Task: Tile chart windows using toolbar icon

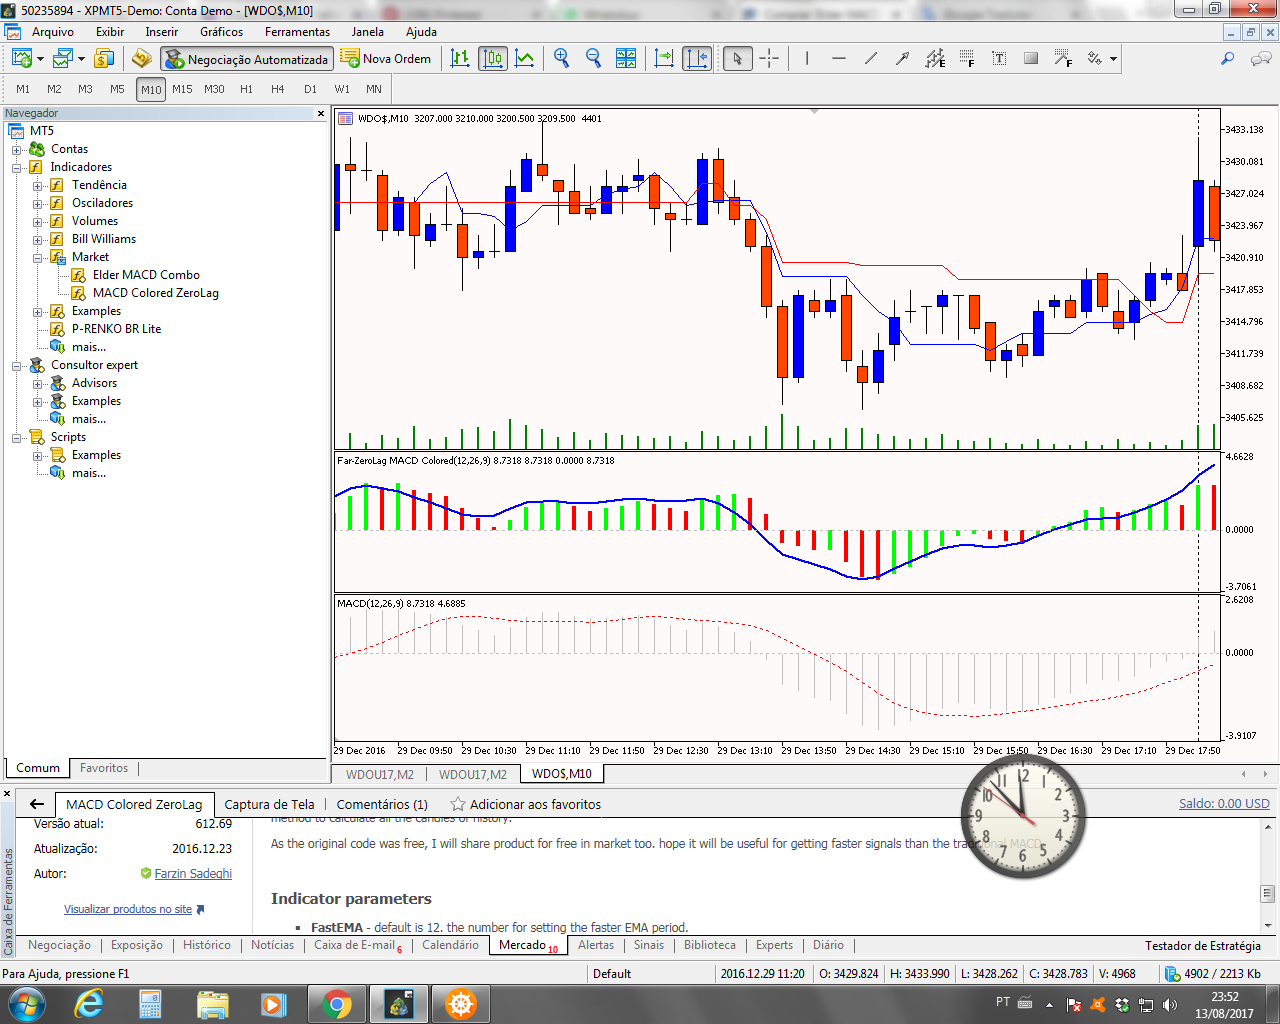Action: click(626, 59)
